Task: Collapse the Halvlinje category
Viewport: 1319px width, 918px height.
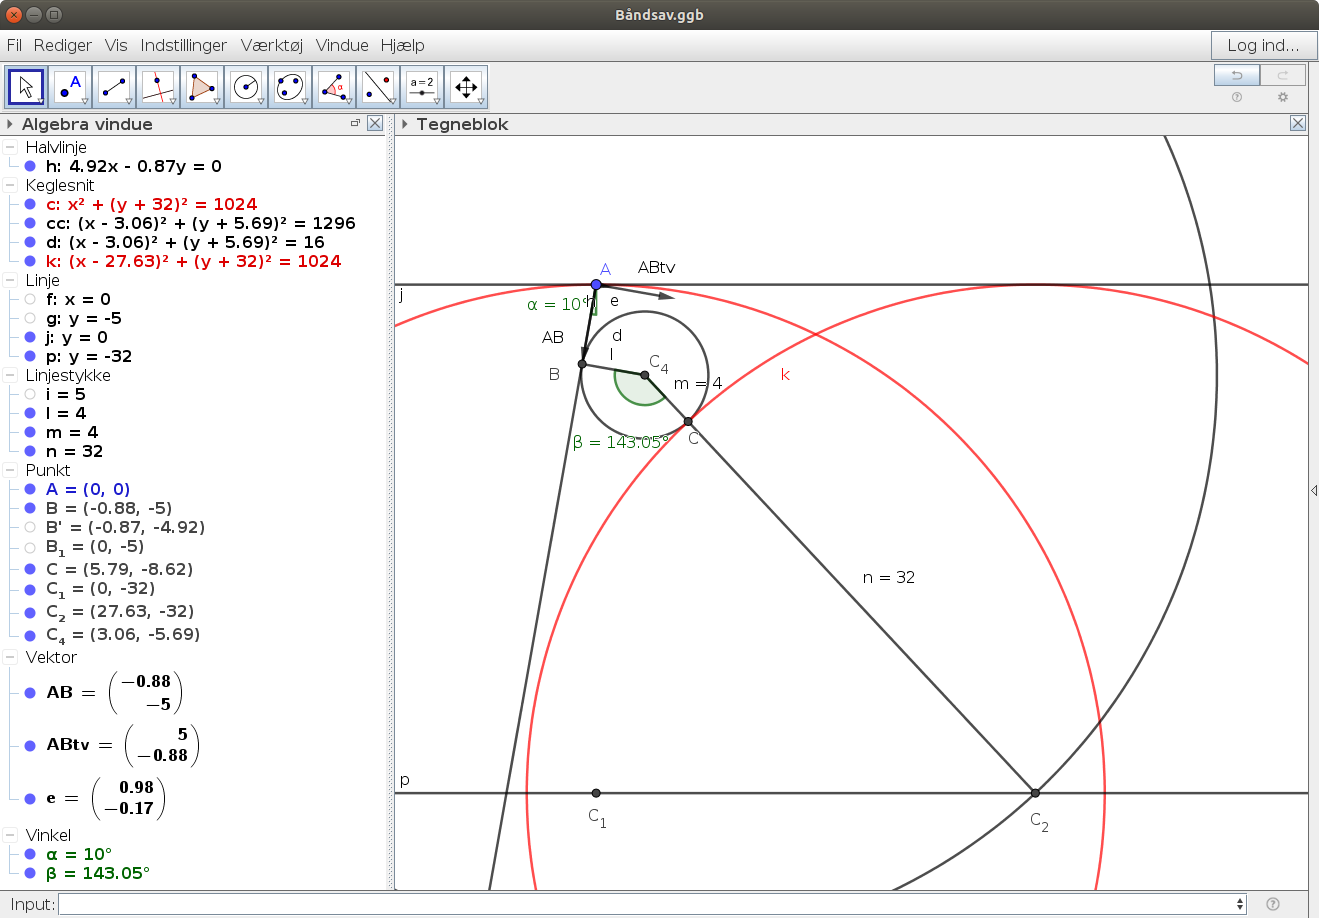Action: (x=10, y=147)
